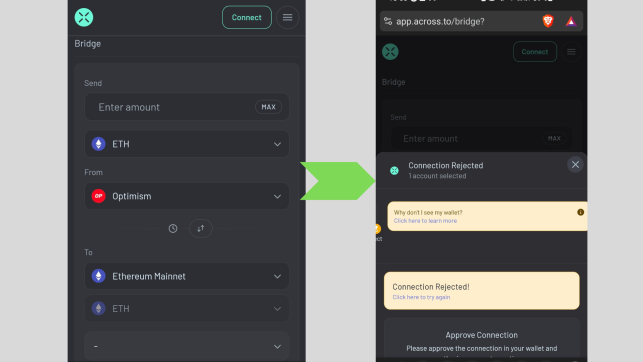The image size is (643, 362).
Task: Expand the dash summary dropdown at bottom
Action: pos(187,346)
